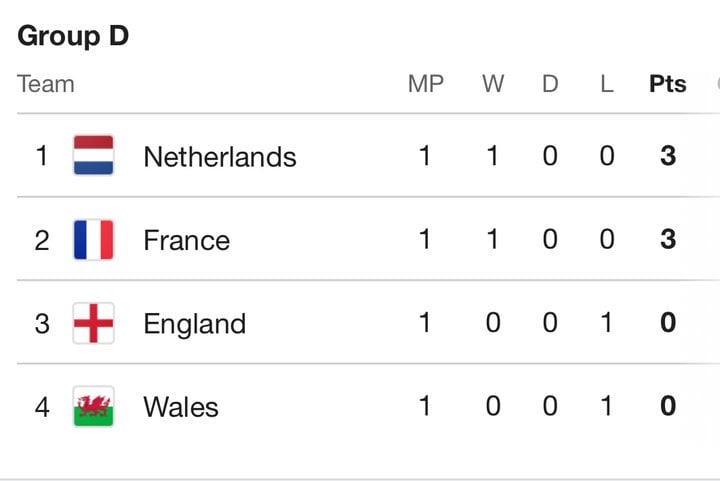Click the MP column header

pyautogui.click(x=426, y=84)
